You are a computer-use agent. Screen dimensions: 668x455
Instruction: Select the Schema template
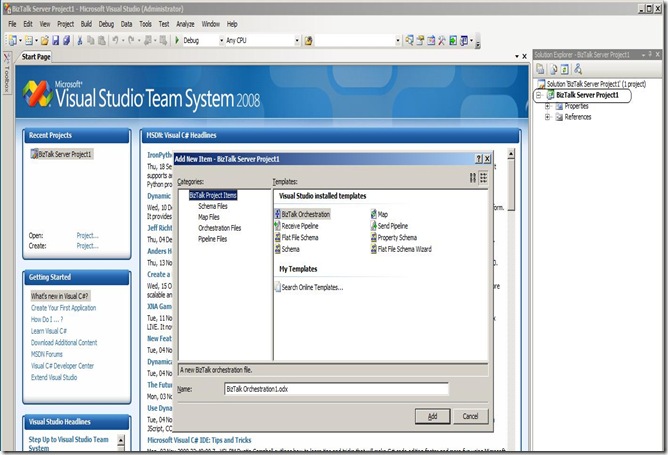(x=287, y=249)
